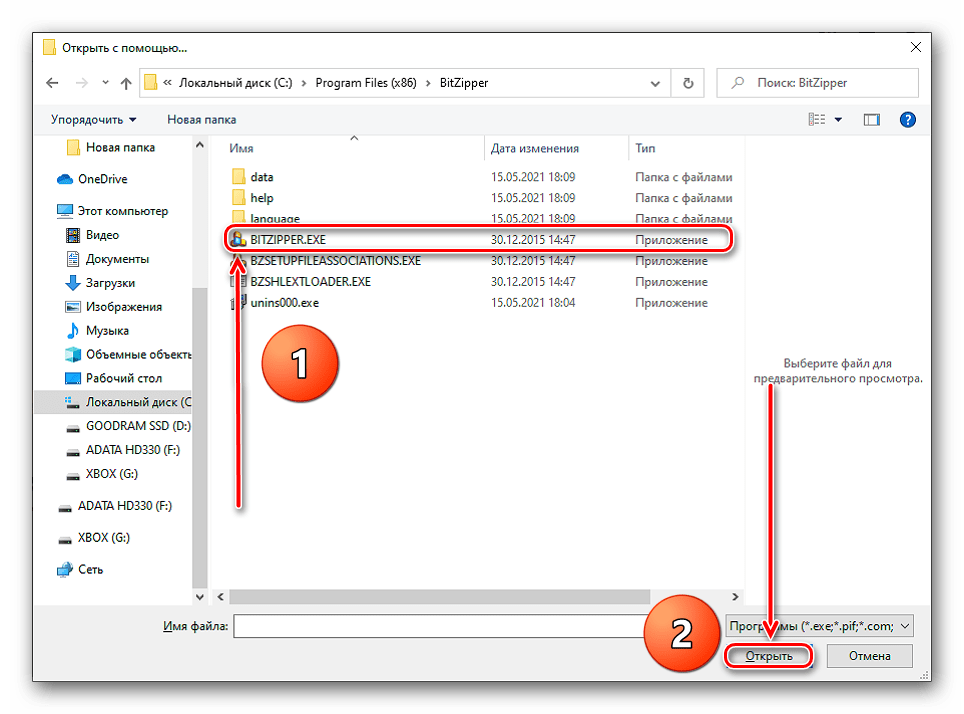Open the help question mark icon
The image size is (964, 714).
tap(907, 120)
